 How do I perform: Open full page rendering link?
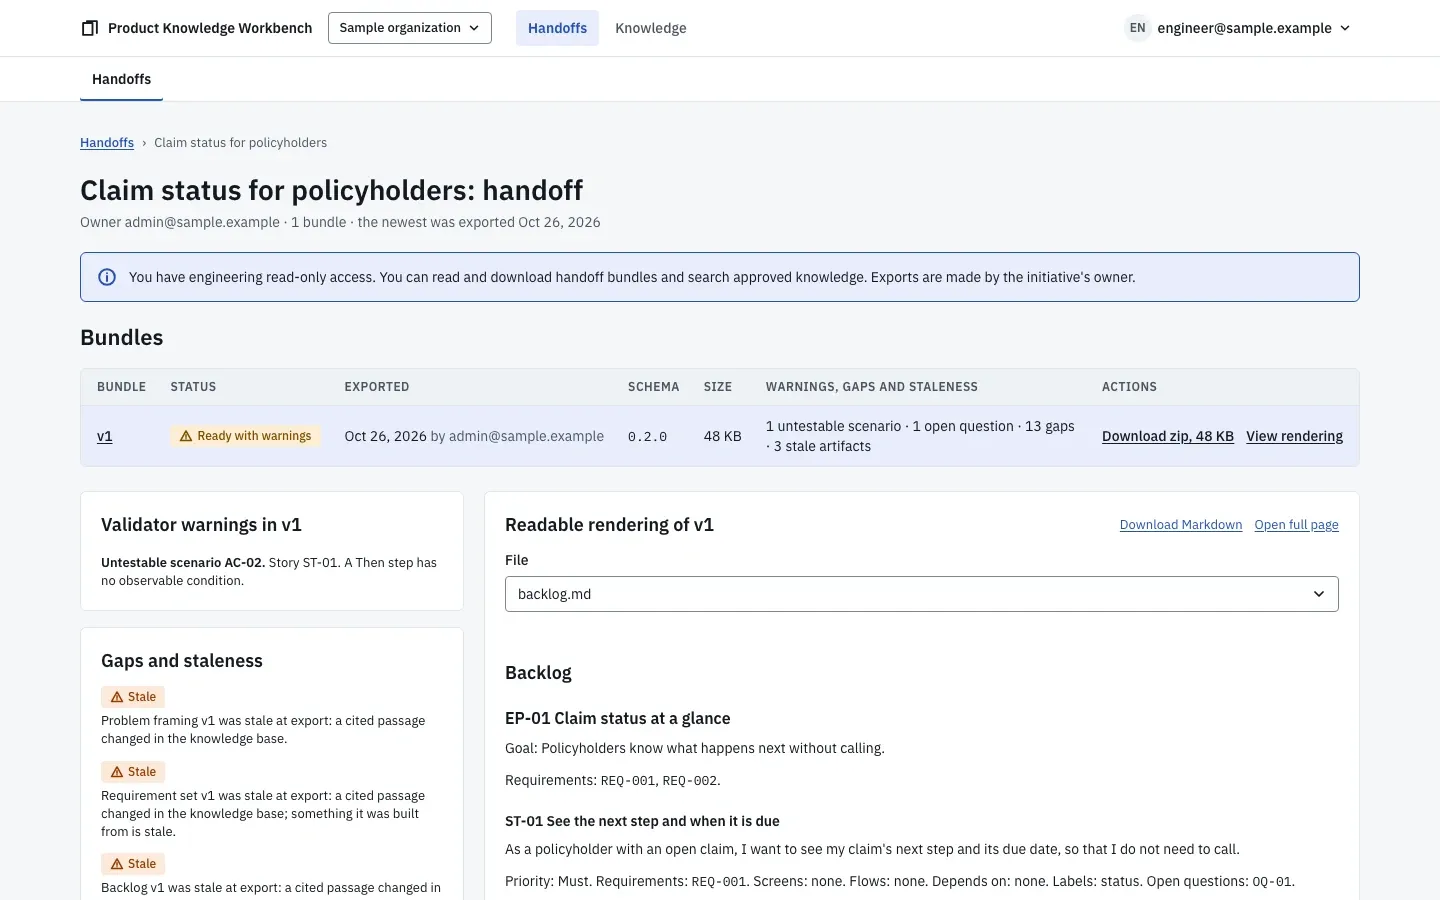[x=1296, y=525]
